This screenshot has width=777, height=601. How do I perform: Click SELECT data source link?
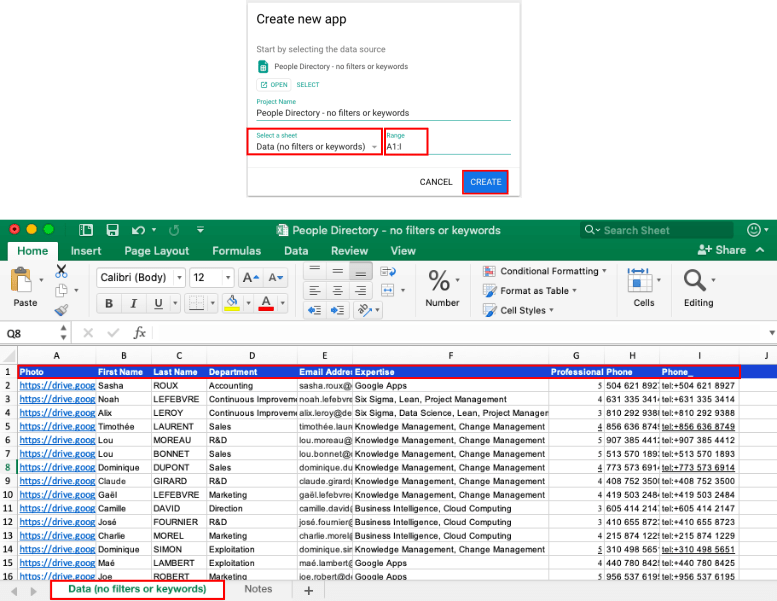308,85
